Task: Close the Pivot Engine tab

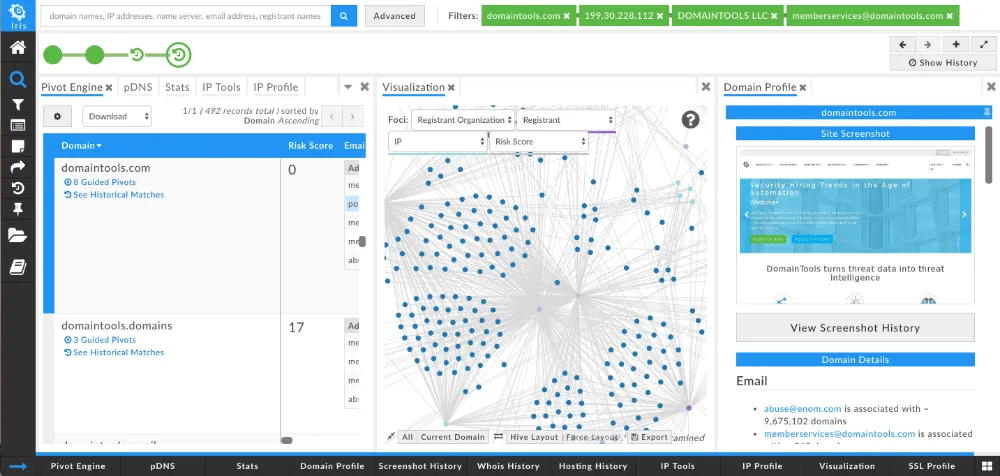Action: pos(109,87)
